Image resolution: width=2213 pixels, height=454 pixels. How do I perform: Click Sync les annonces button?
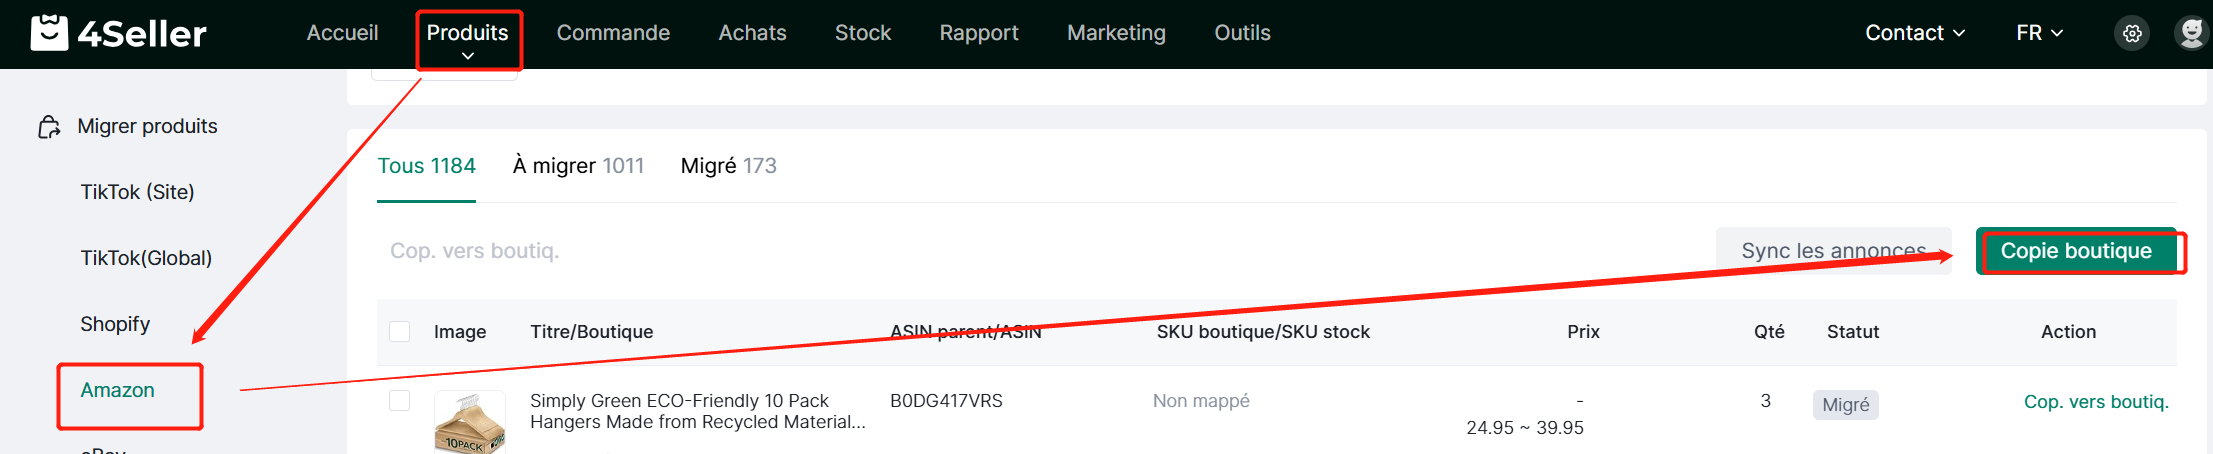click(1834, 251)
